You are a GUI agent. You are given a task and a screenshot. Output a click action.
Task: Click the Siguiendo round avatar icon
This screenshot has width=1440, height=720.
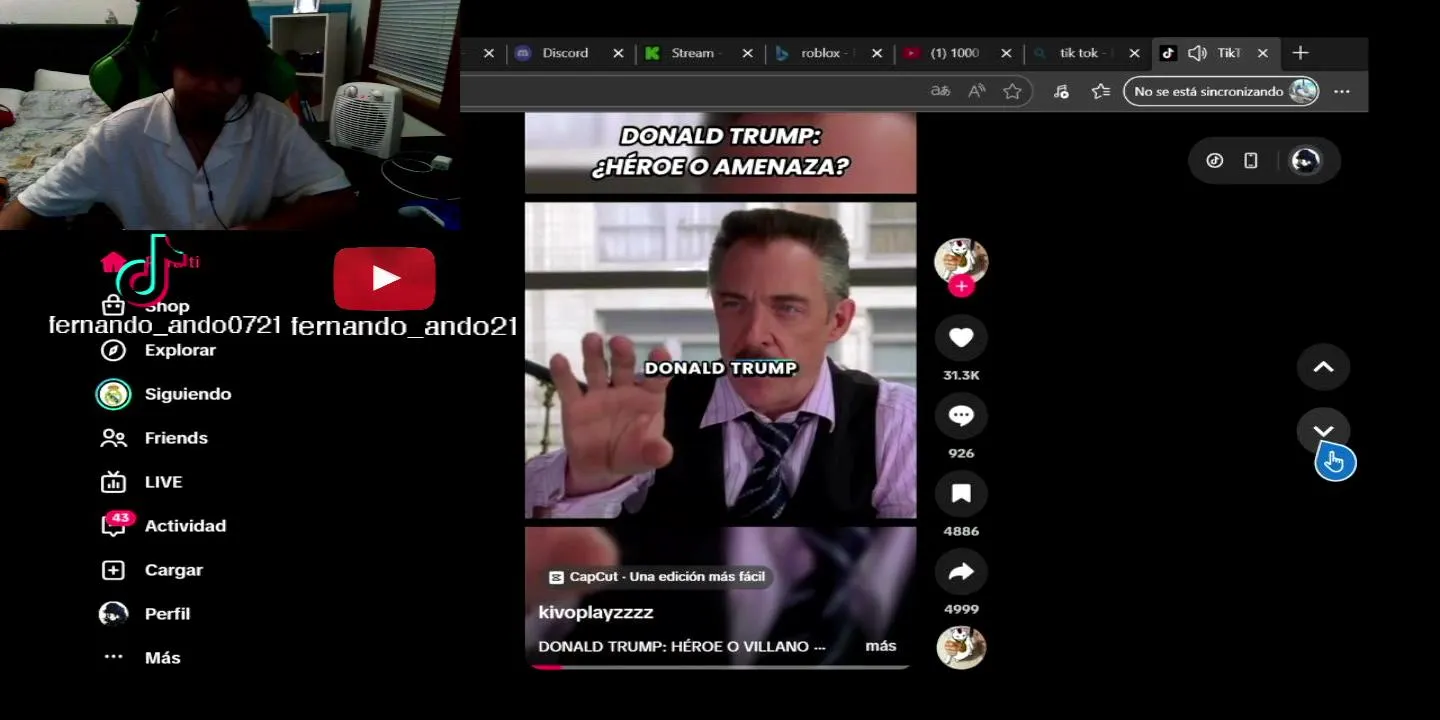point(113,394)
